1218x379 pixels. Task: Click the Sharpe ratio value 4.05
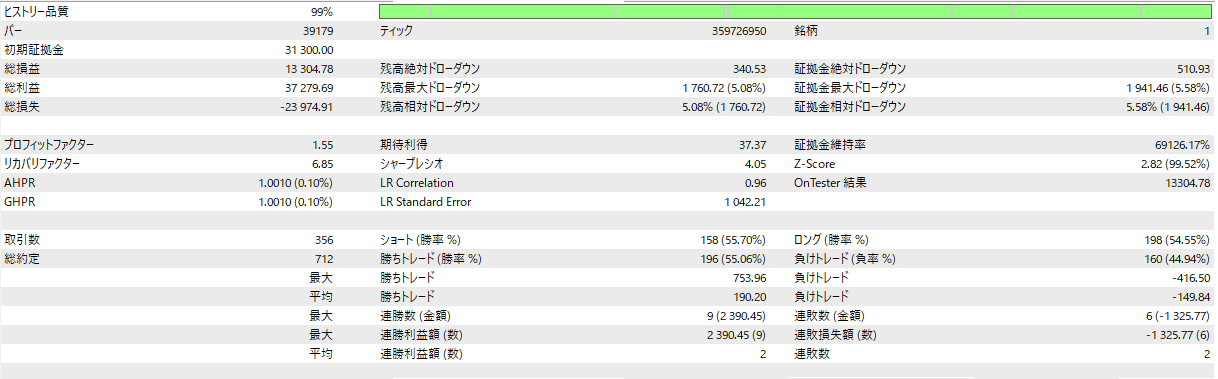coord(757,164)
